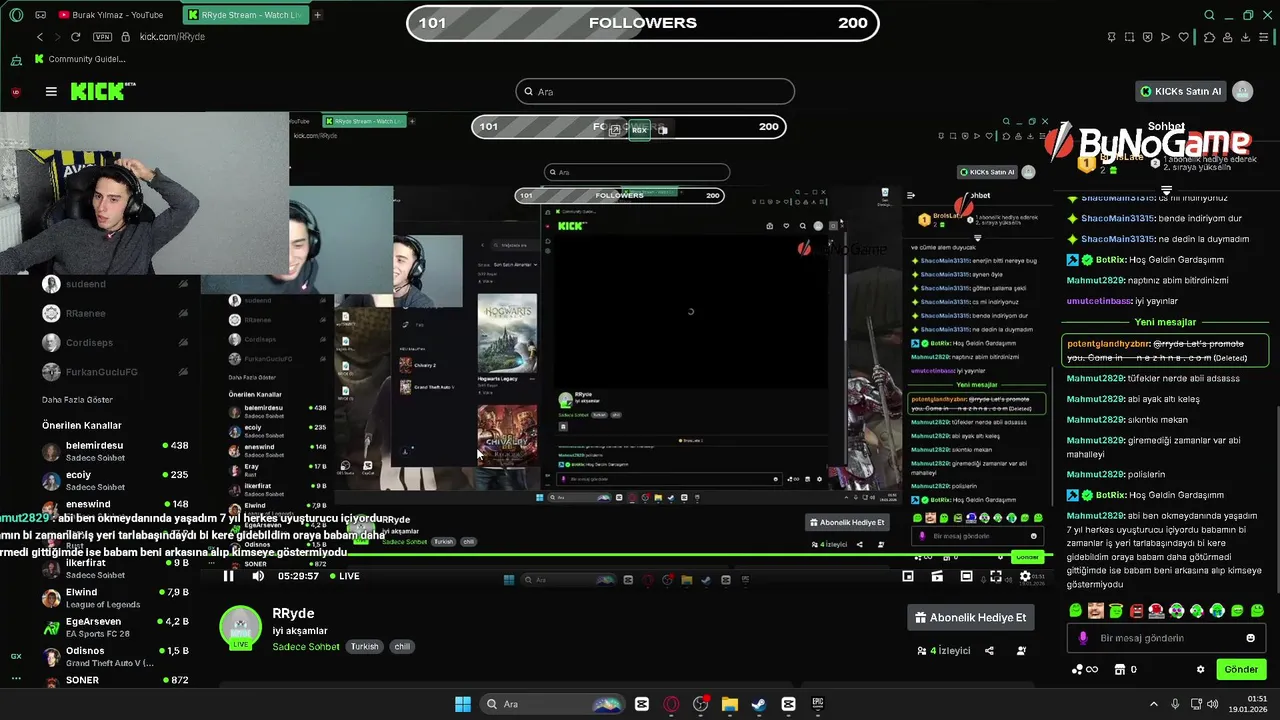Image resolution: width=1280 pixels, height=720 pixels.
Task: Open browser downloads icon
Action: pyautogui.click(x=1246, y=37)
